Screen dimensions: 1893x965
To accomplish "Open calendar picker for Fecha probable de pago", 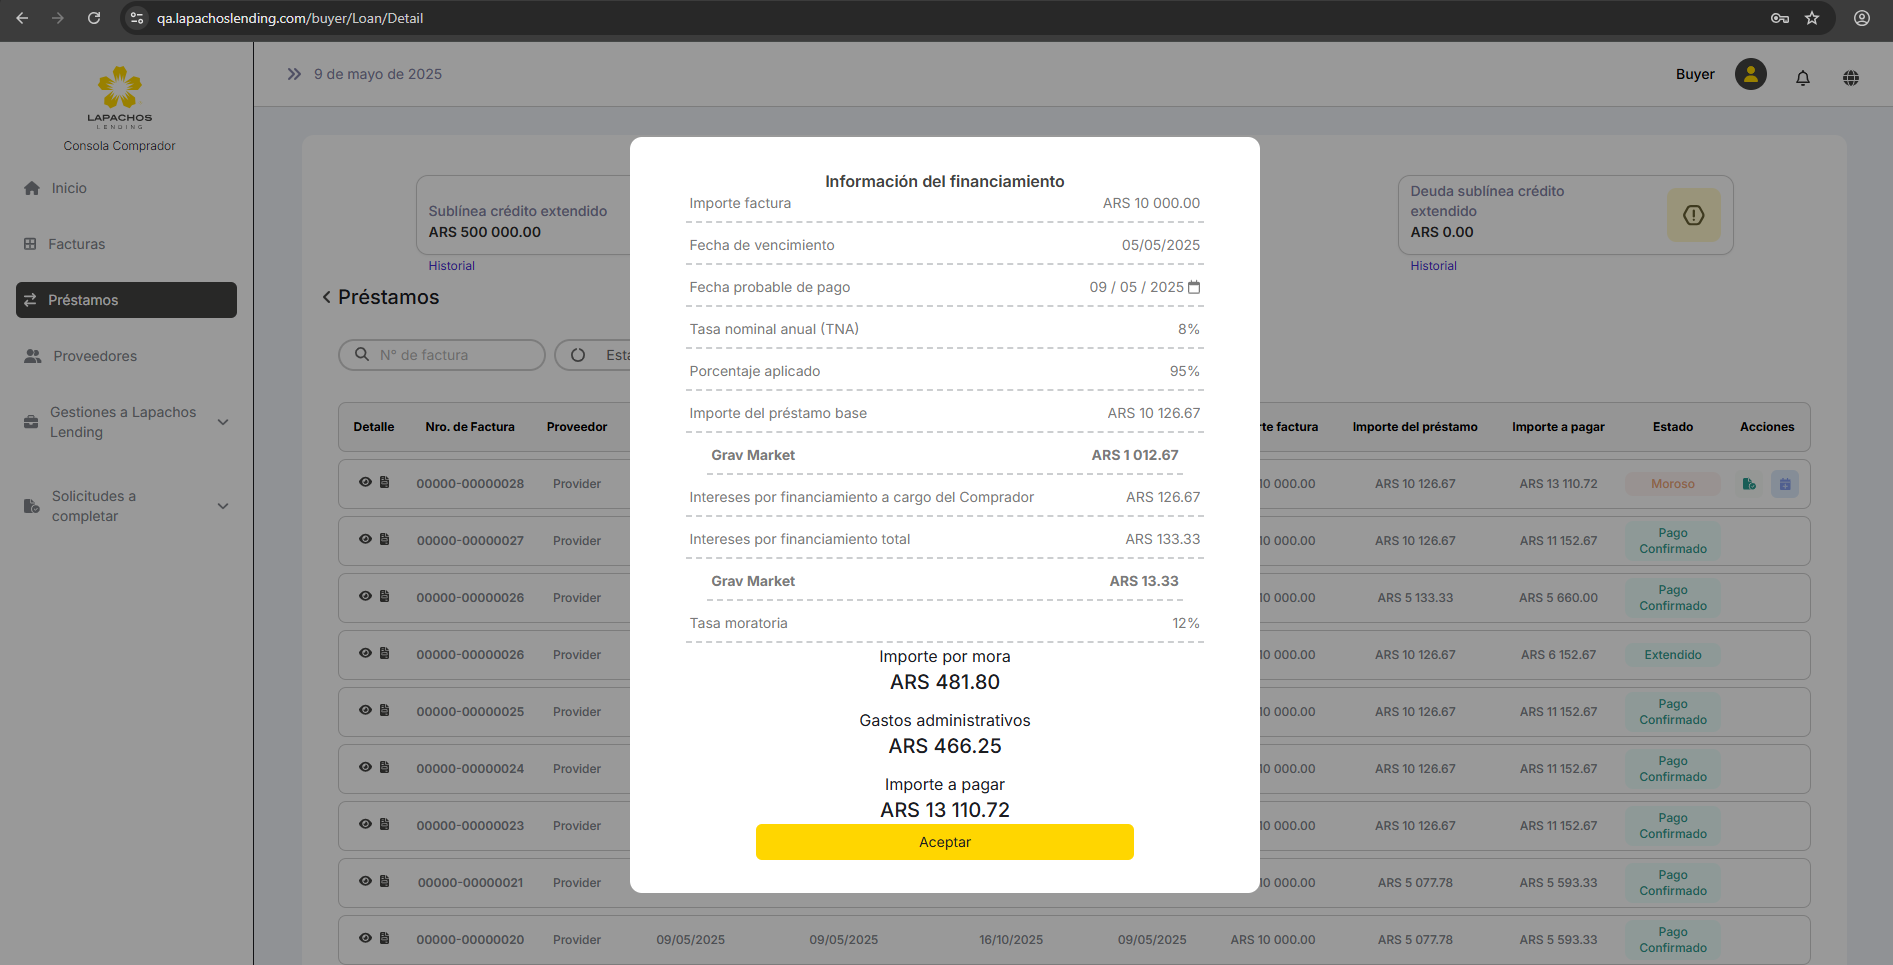I will pos(1194,287).
